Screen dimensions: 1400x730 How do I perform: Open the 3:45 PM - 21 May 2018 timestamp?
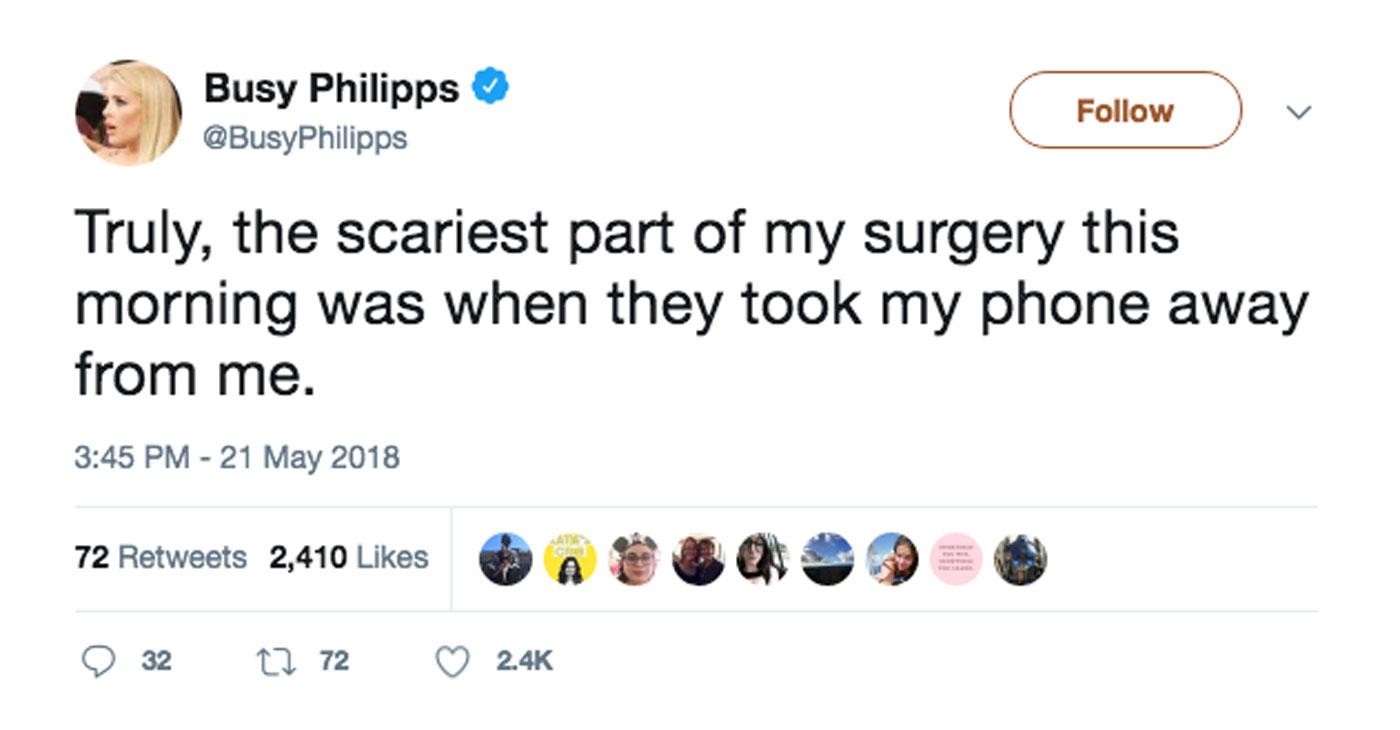click(237, 458)
